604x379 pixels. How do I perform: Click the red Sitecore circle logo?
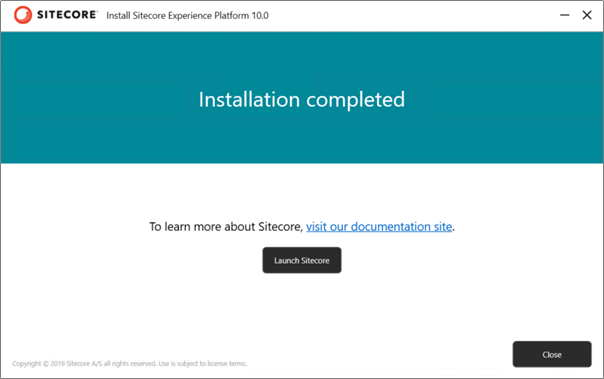click(23, 15)
